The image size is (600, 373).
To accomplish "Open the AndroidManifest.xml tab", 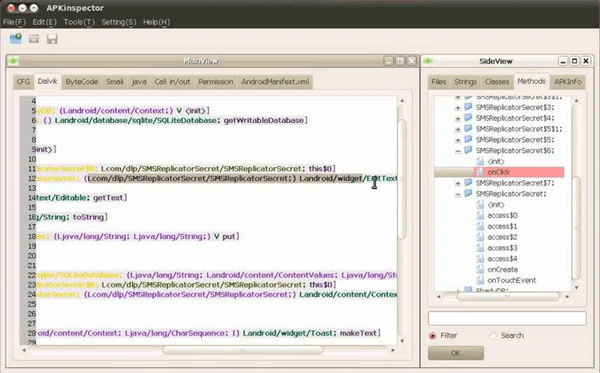I will [275, 82].
